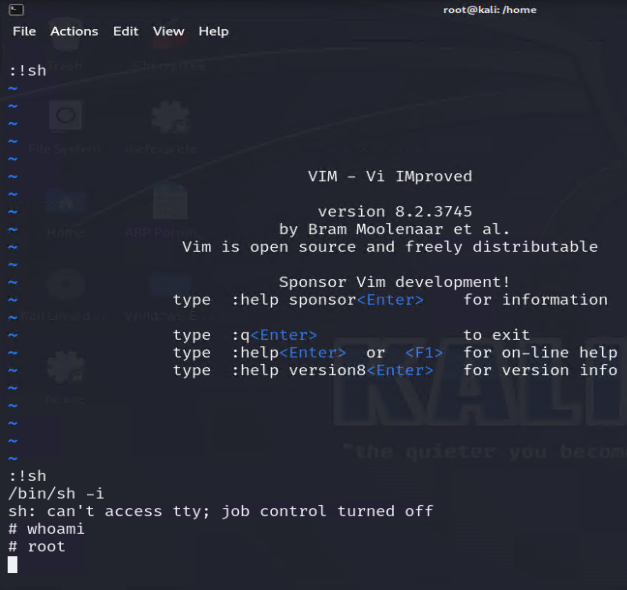Click the 'Sponsor Vim development!' line

coord(394,282)
